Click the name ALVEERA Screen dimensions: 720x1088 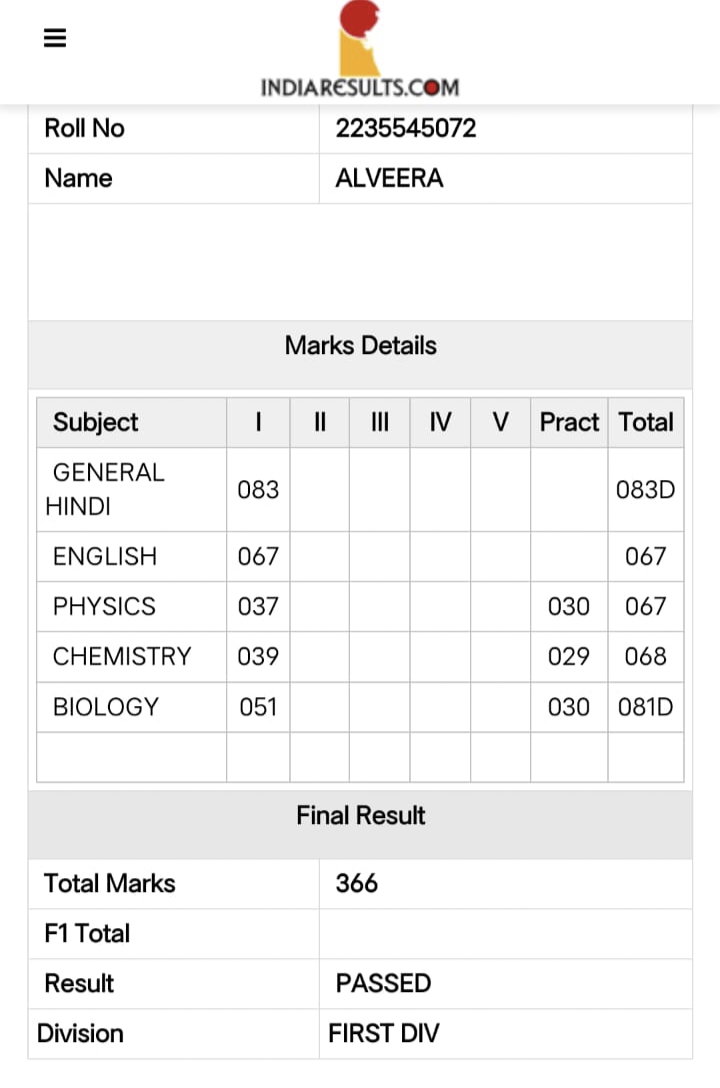(389, 178)
